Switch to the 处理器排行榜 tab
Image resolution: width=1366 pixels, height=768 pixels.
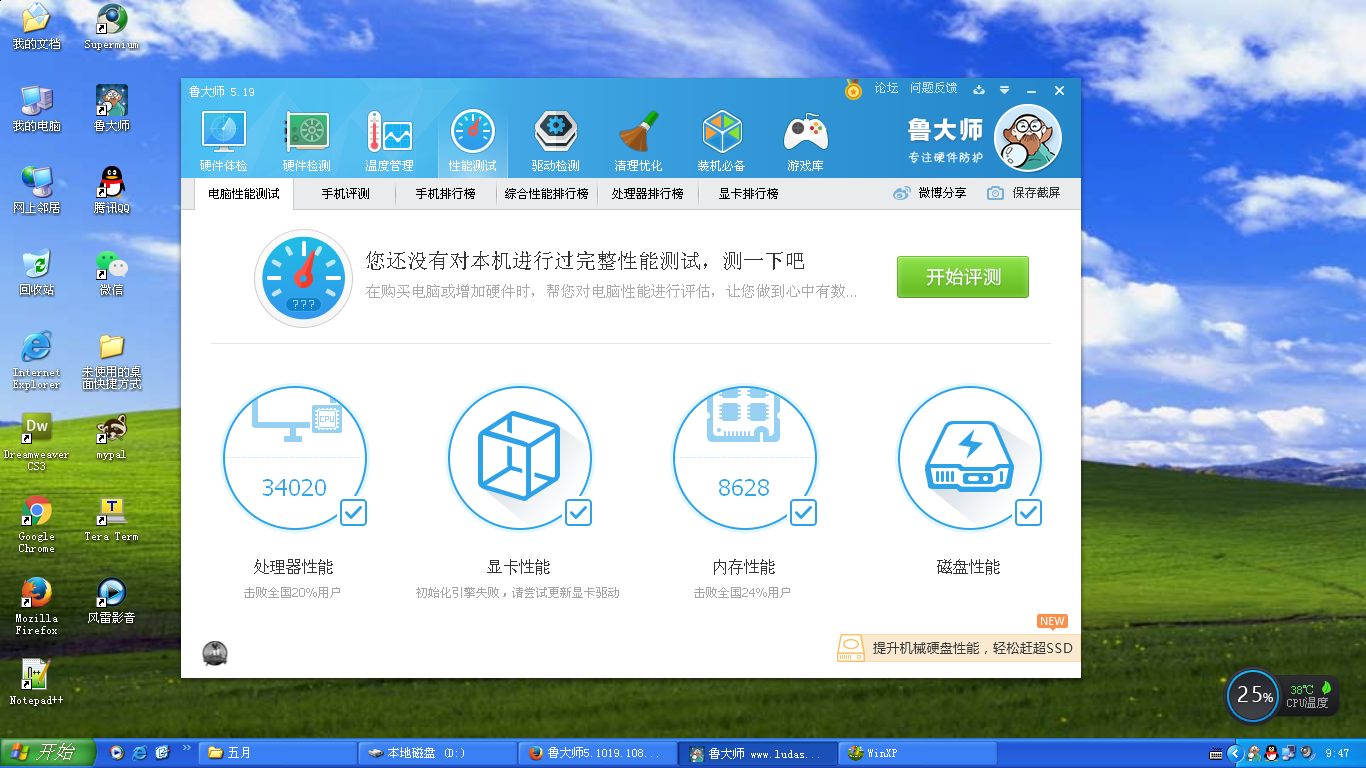648,194
